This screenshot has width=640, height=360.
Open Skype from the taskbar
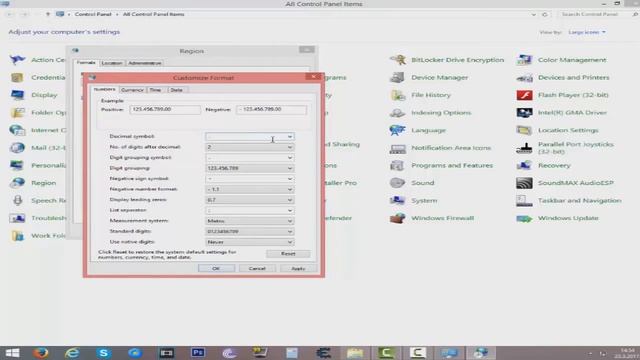coord(104,353)
